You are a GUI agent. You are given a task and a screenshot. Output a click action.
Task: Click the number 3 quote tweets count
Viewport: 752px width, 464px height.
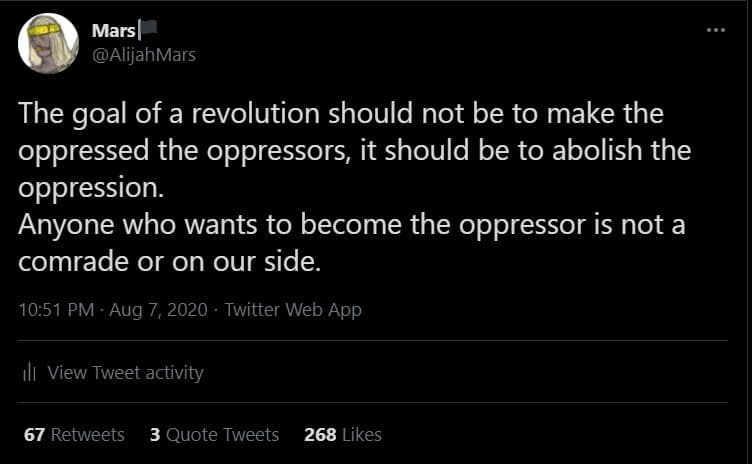coord(155,434)
